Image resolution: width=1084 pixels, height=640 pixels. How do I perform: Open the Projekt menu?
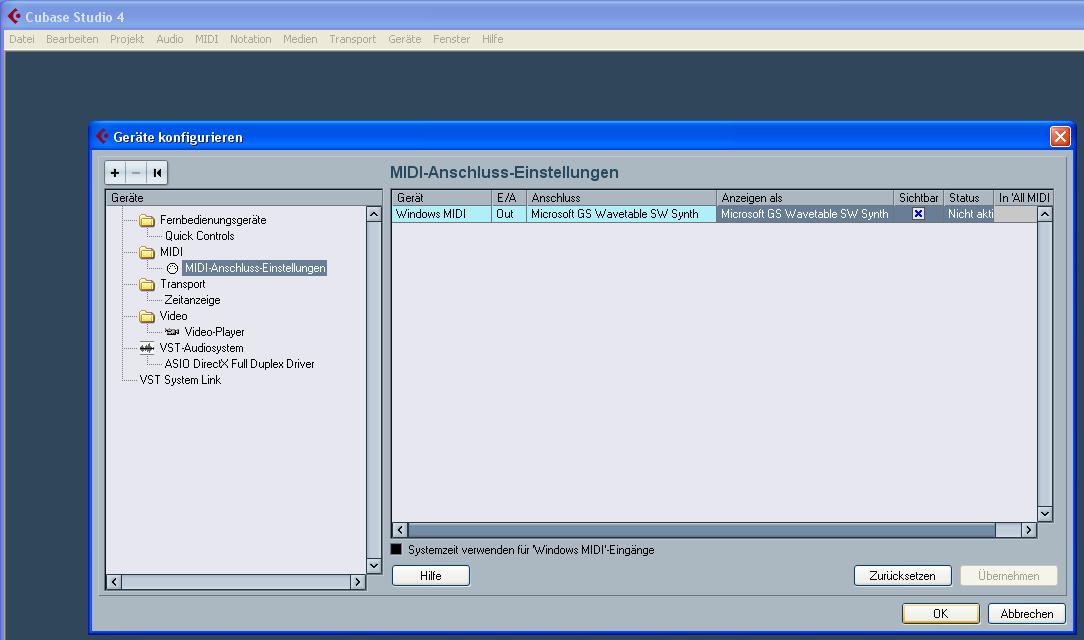(x=127, y=39)
